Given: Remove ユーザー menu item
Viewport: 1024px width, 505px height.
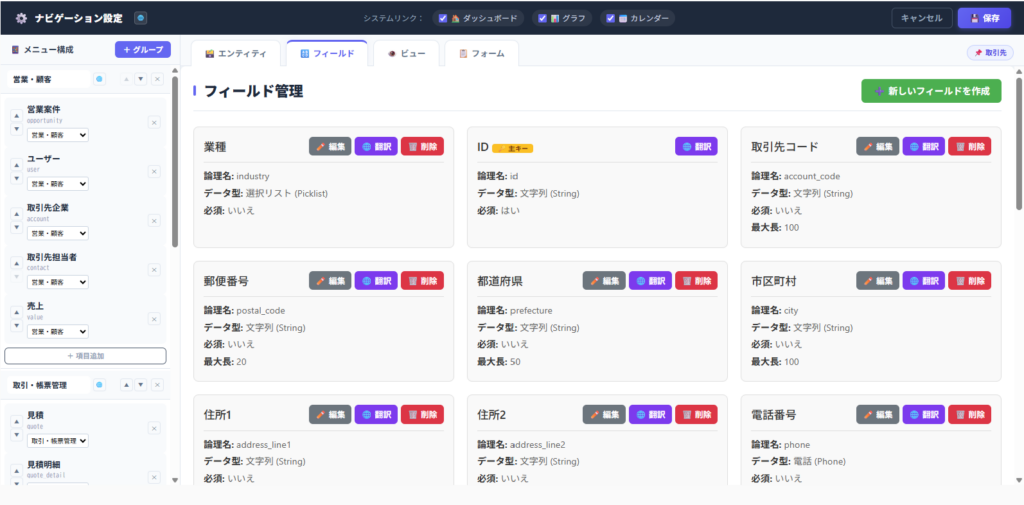Looking at the screenshot, I should pyautogui.click(x=154, y=171).
